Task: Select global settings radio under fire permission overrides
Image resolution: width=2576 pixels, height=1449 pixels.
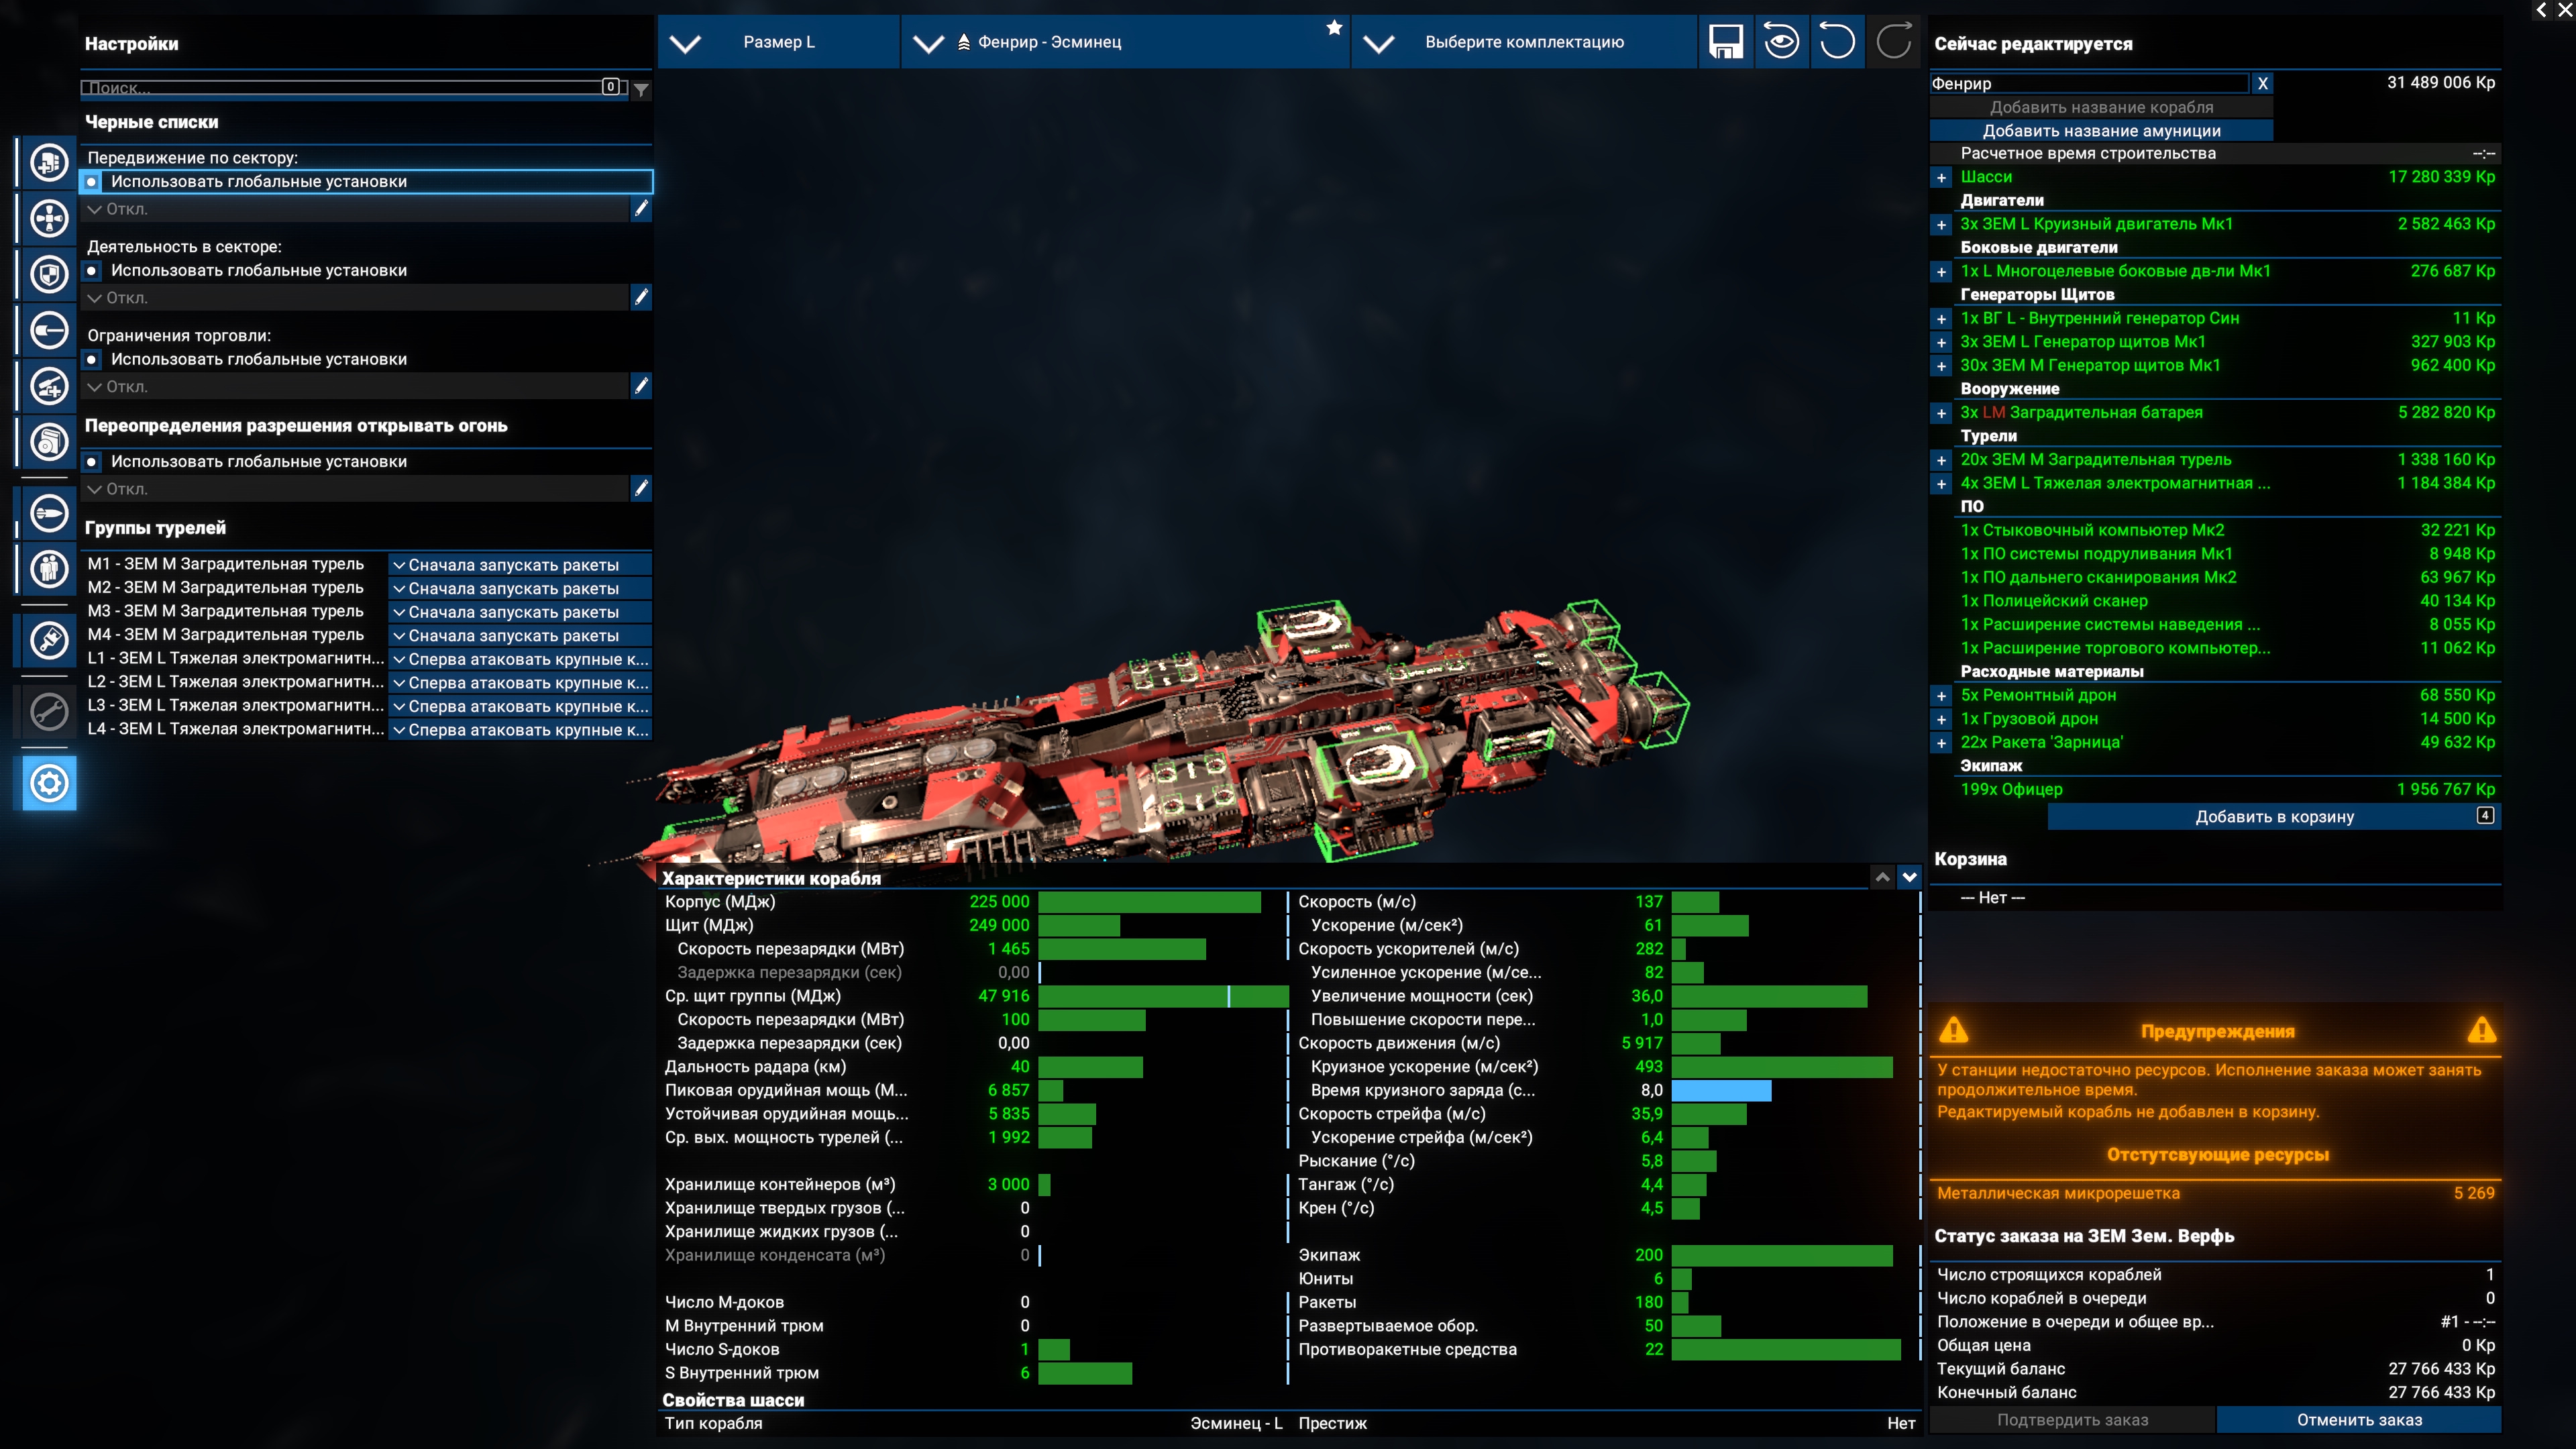Action: [92, 462]
